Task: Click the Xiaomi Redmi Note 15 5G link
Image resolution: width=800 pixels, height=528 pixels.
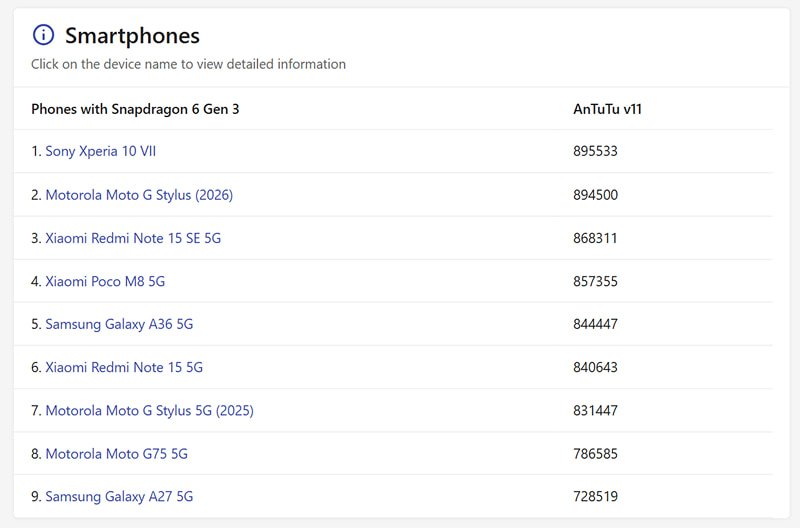Action: coord(124,367)
